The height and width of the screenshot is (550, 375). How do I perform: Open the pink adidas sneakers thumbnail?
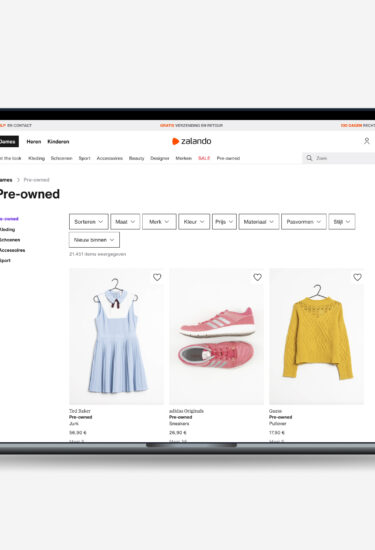(x=217, y=336)
